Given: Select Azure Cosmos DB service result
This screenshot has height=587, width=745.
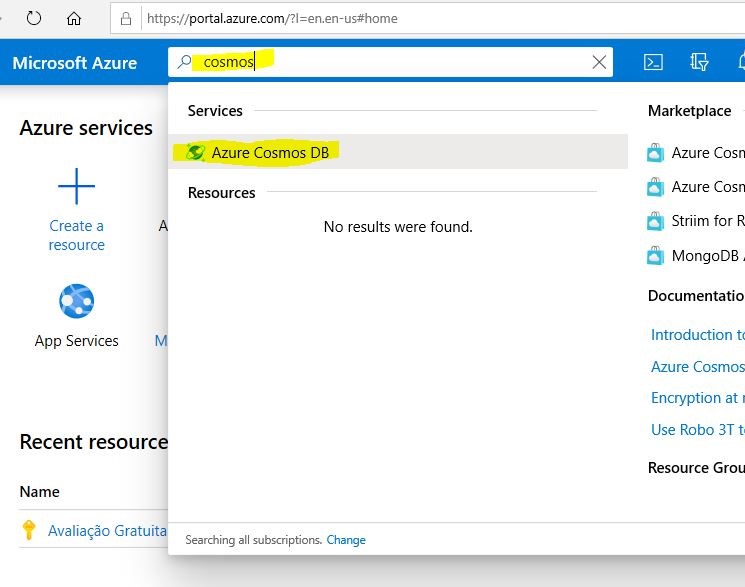Looking at the screenshot, I should [398, 152].
